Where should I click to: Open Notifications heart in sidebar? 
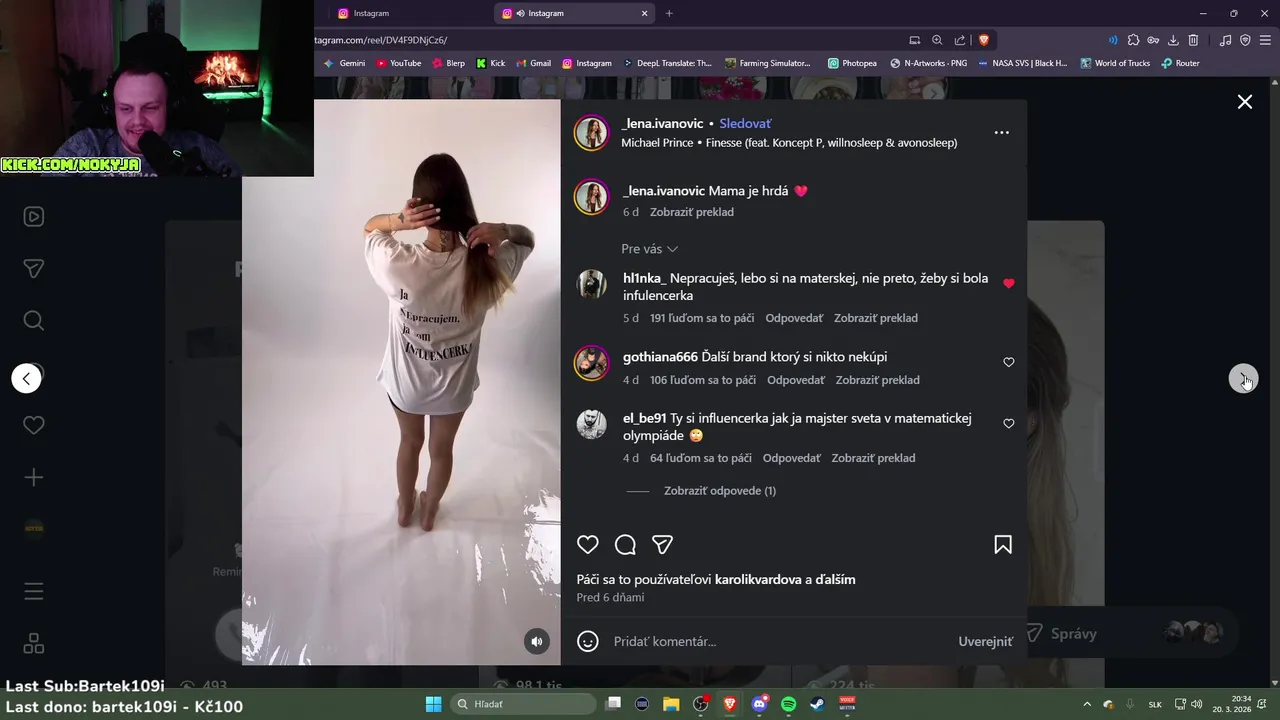click(x=34, y=425)
